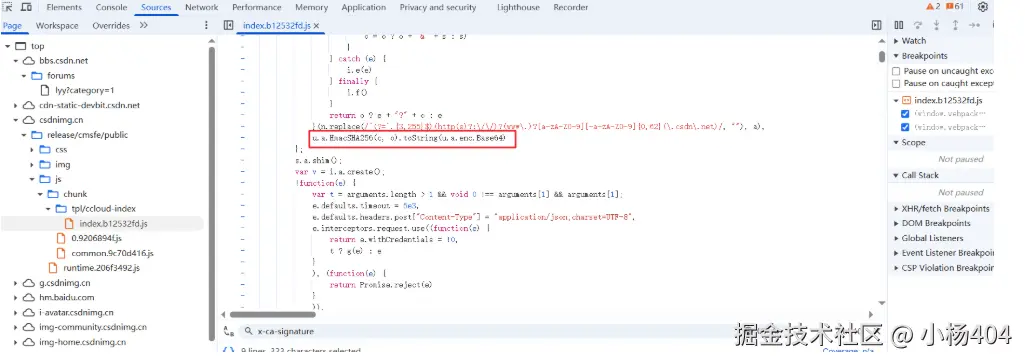Expand the img folder
The image size is (1025, 362).
pos(31,165)
